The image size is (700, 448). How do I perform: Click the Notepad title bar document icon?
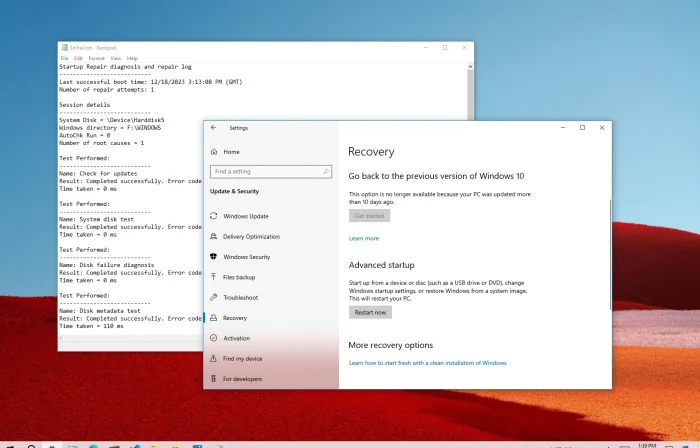point(65,48)
